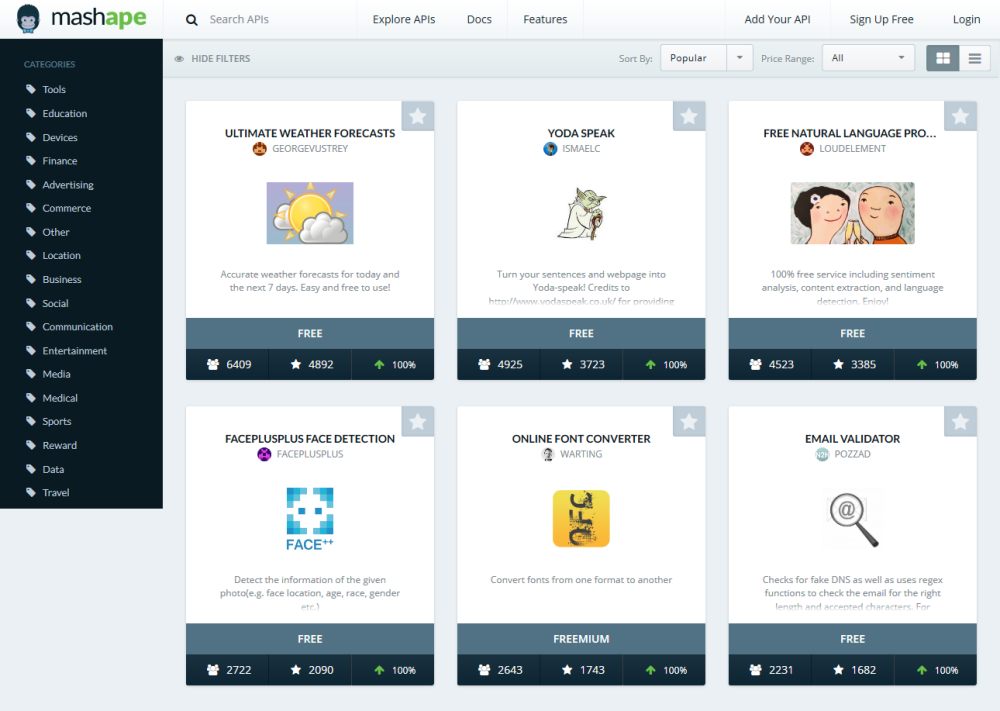Open FacePlusPlus Face Detection title
Viewport: 1000px width, 711px height.
point(310,439)
